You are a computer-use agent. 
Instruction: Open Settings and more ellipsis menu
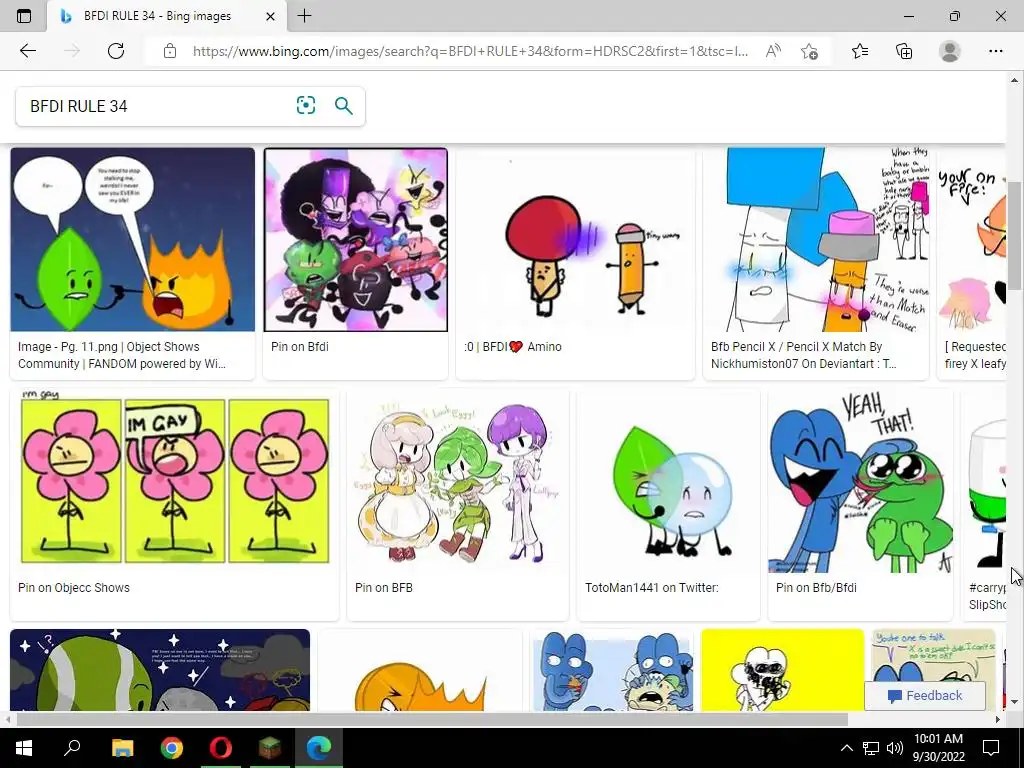(x=995, y=51)
